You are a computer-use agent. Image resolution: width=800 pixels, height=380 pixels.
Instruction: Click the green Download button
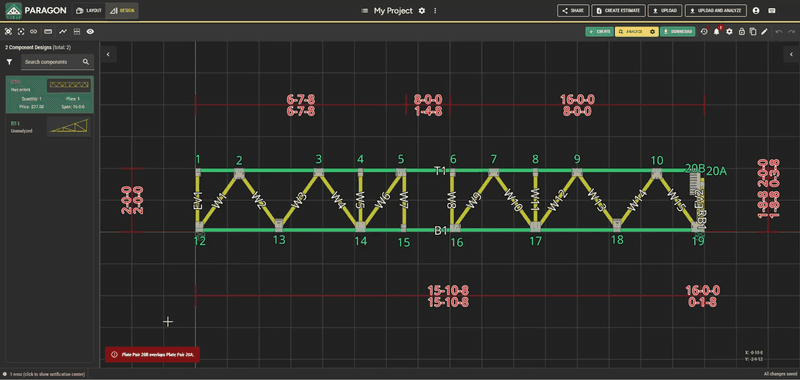(x=678, y=32)
